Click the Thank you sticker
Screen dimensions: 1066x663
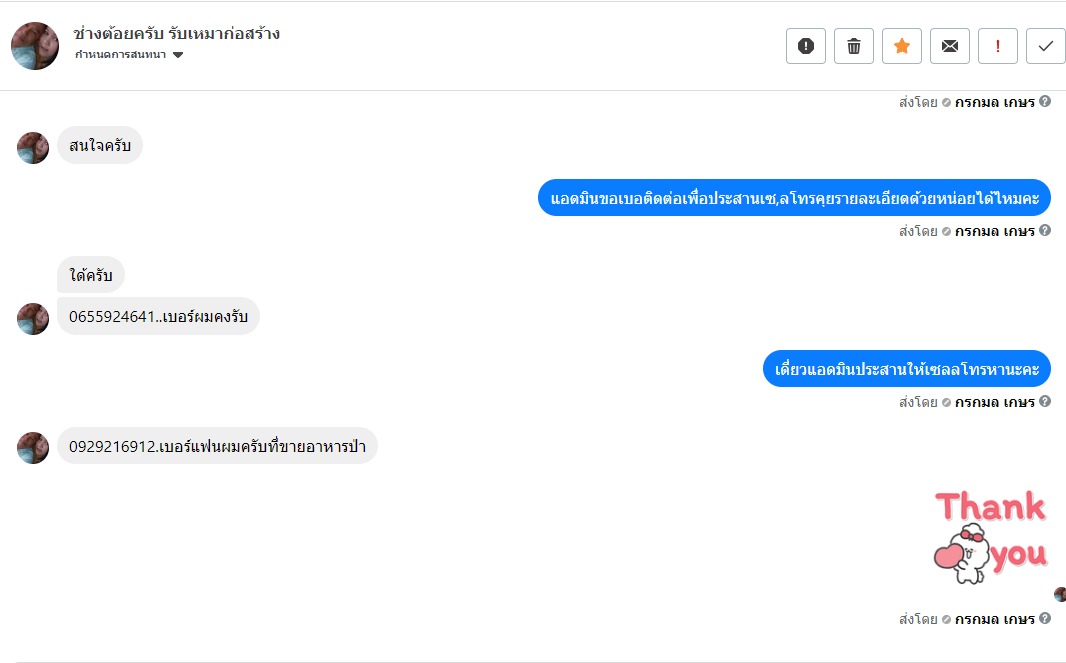(x=990, y=536)
